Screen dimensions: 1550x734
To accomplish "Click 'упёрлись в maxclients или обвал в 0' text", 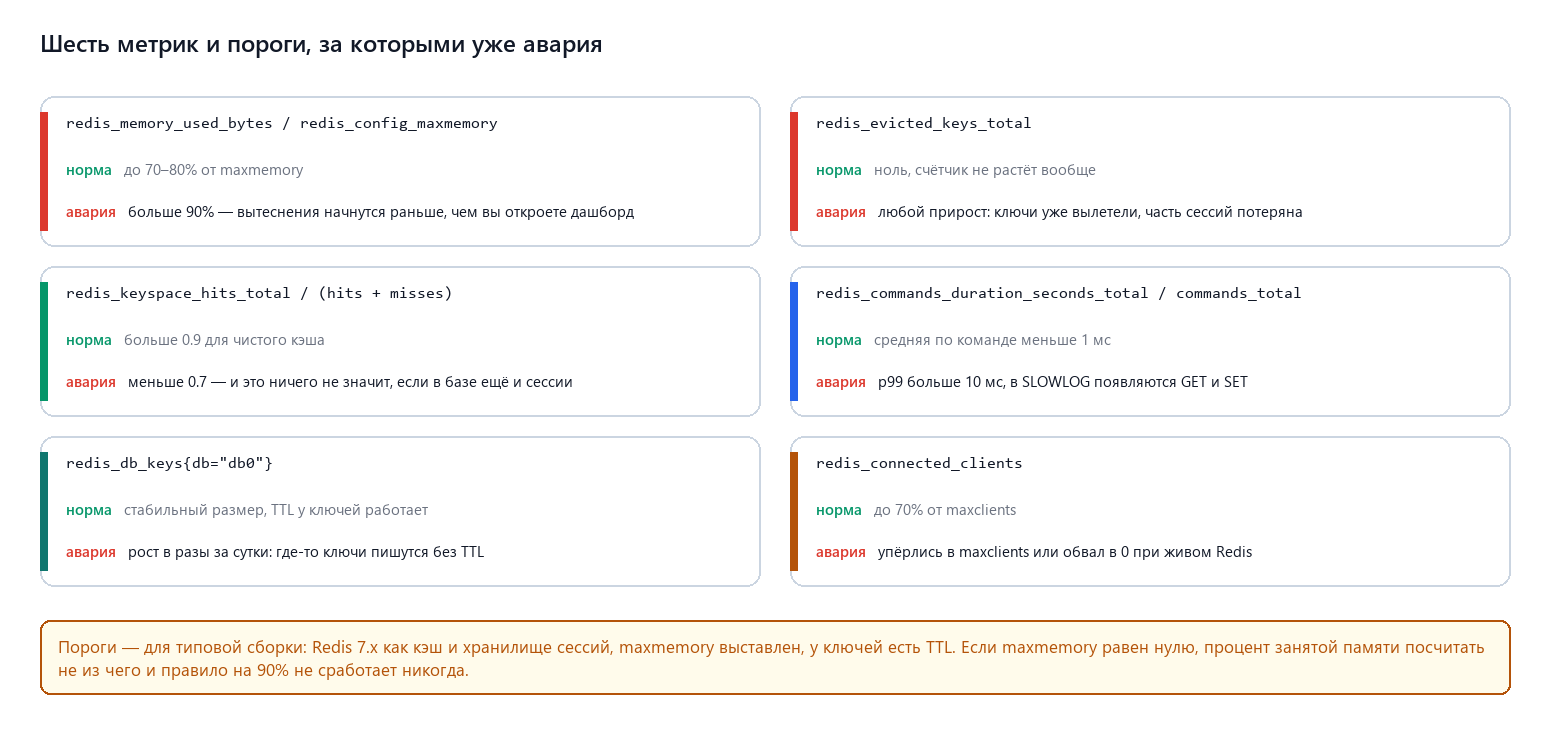I will [x=1065, y=552].
